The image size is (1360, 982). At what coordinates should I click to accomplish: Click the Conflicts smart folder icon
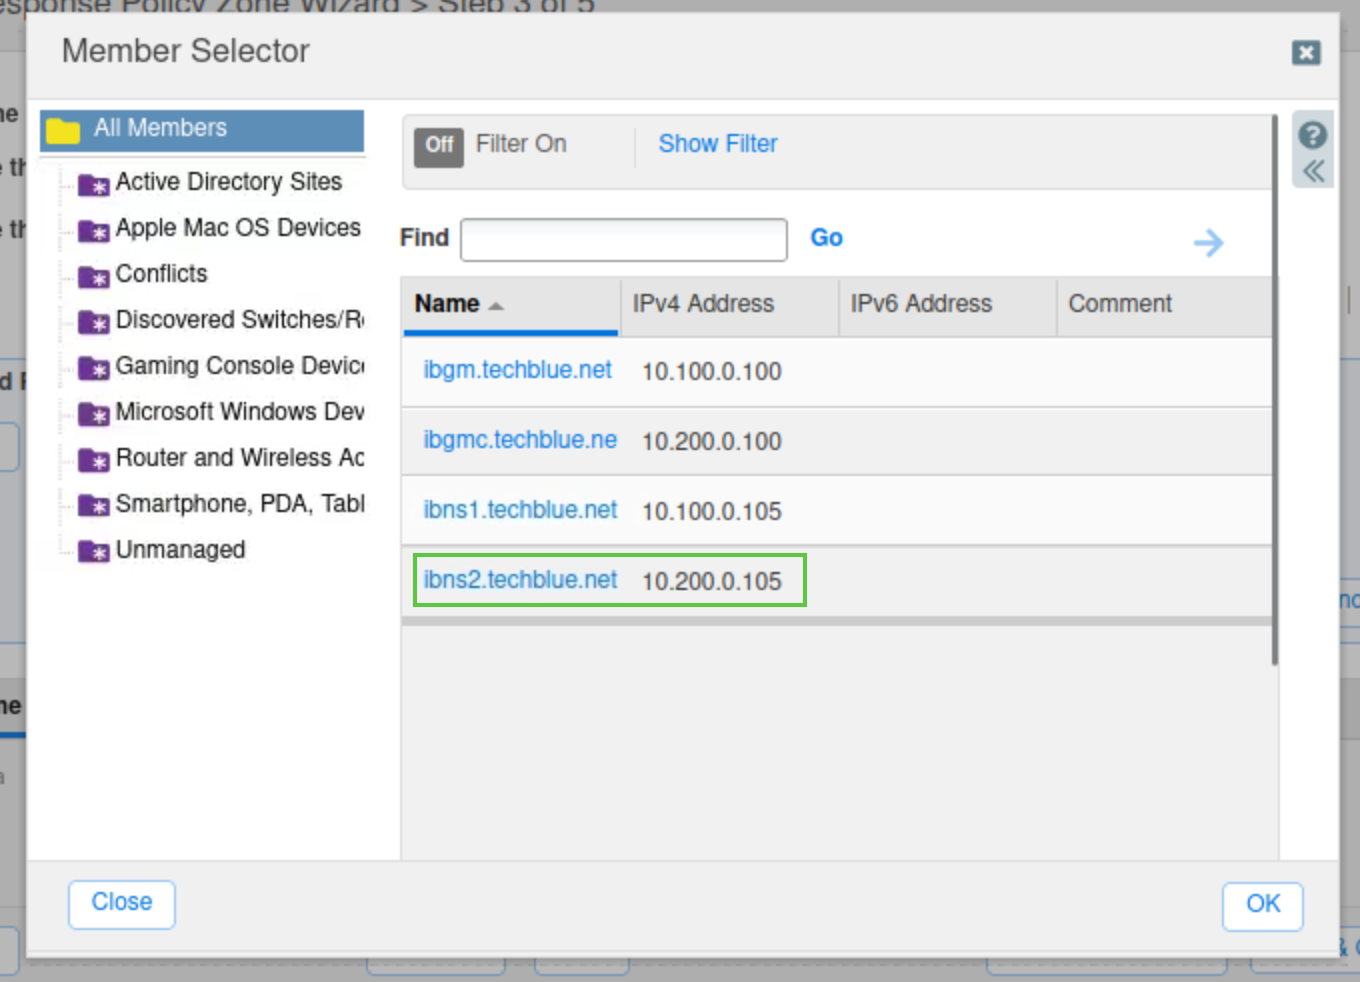tap(94, 277)
